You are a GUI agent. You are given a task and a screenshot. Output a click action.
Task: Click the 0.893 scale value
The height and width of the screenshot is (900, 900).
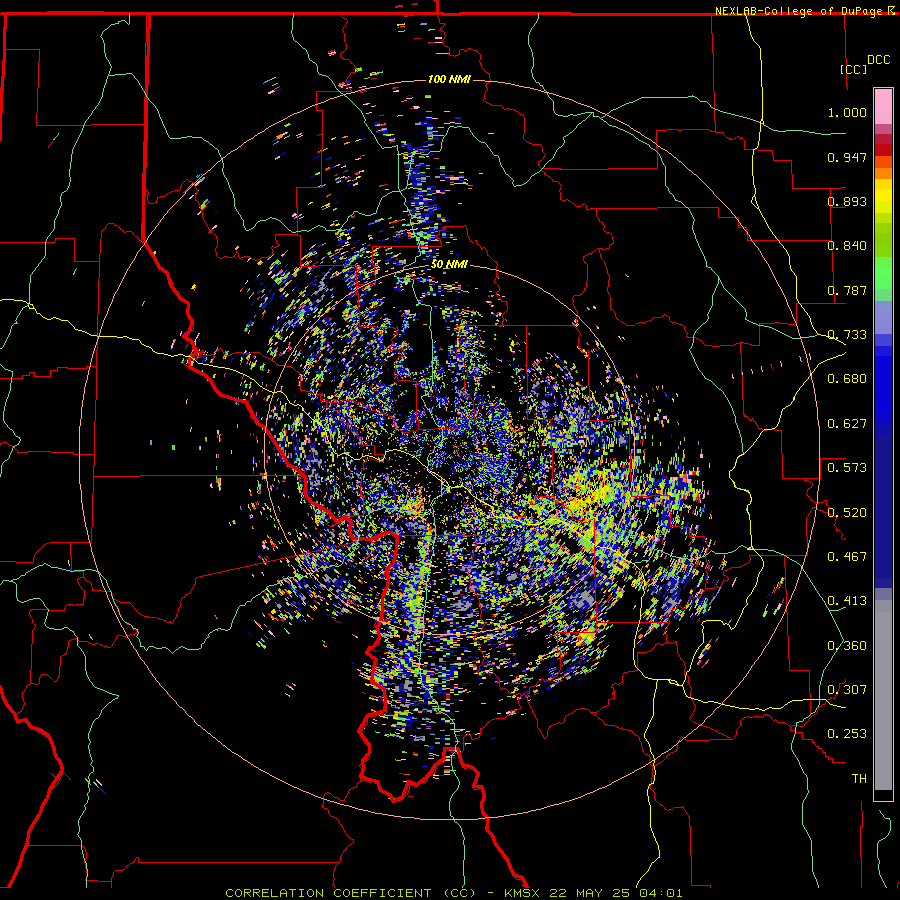tap(847, 201)
